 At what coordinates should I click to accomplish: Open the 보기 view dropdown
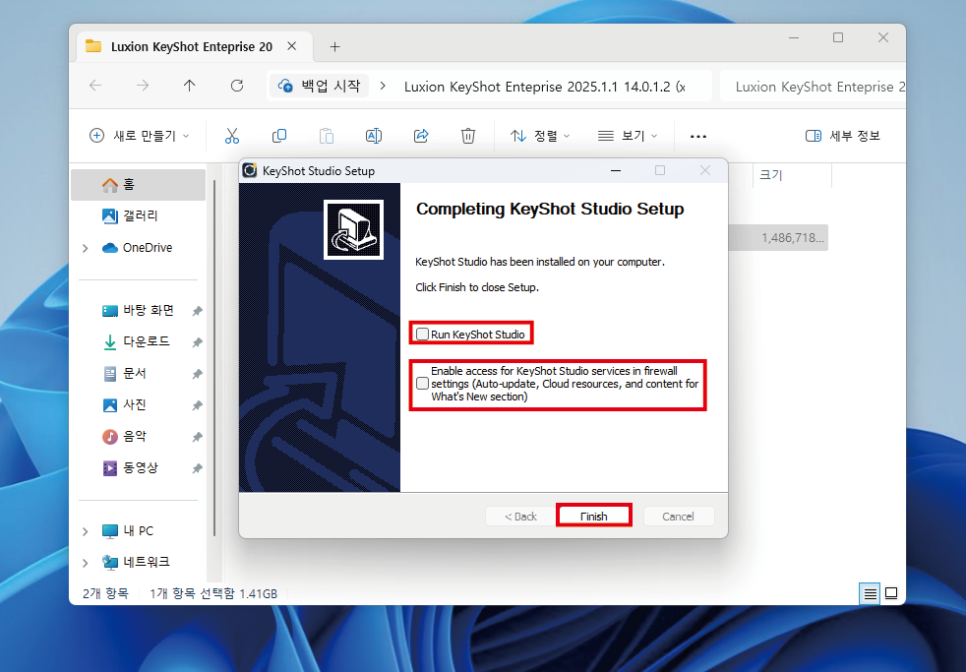[628, 136]
